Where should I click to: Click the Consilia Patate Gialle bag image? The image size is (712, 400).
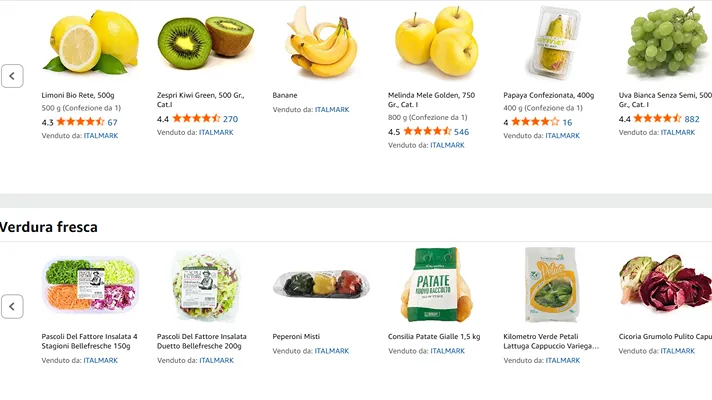click(435, 285)
